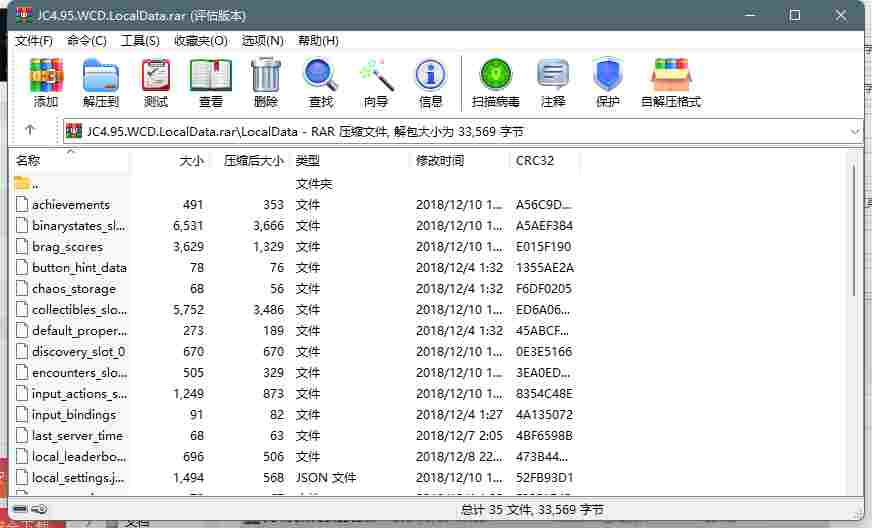872x528 pixels.
Task: Select the last_server_time file
Action: click(x=77, y=435)
